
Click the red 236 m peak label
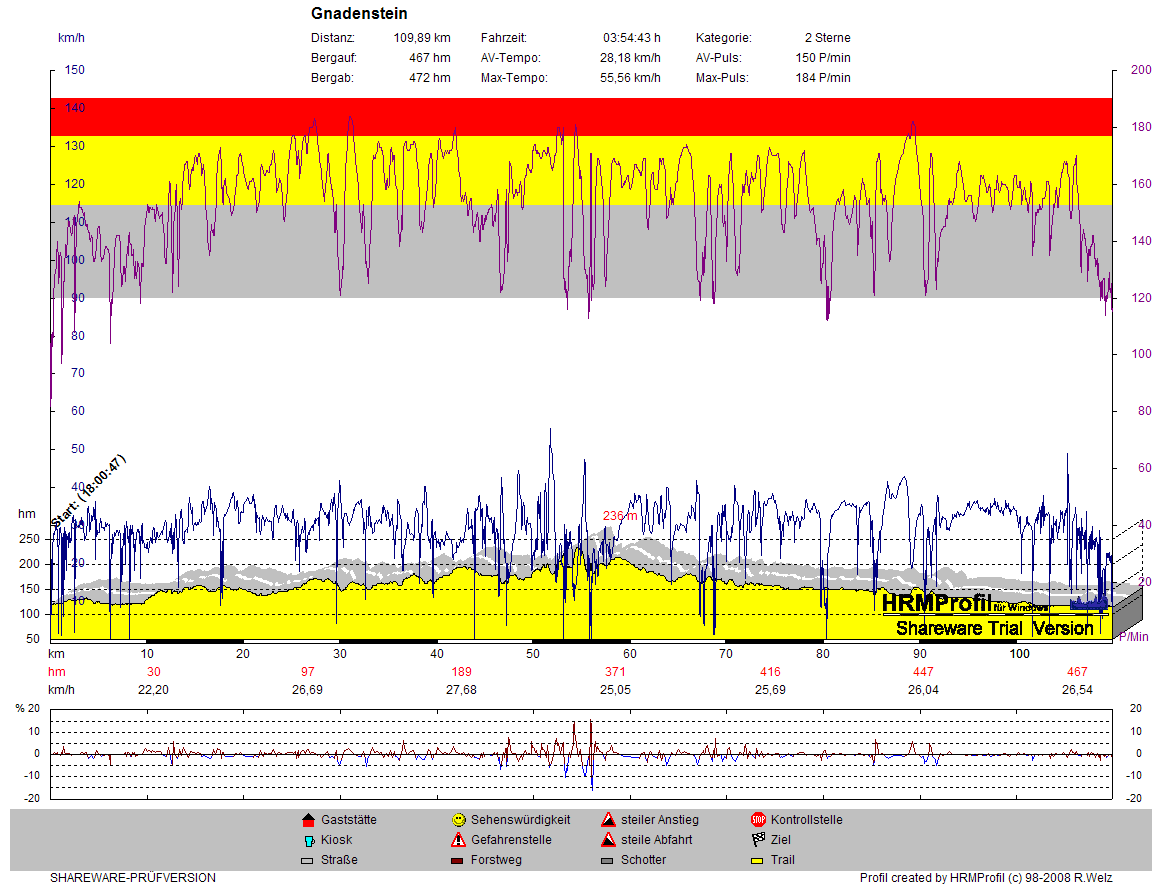(620, 516)
